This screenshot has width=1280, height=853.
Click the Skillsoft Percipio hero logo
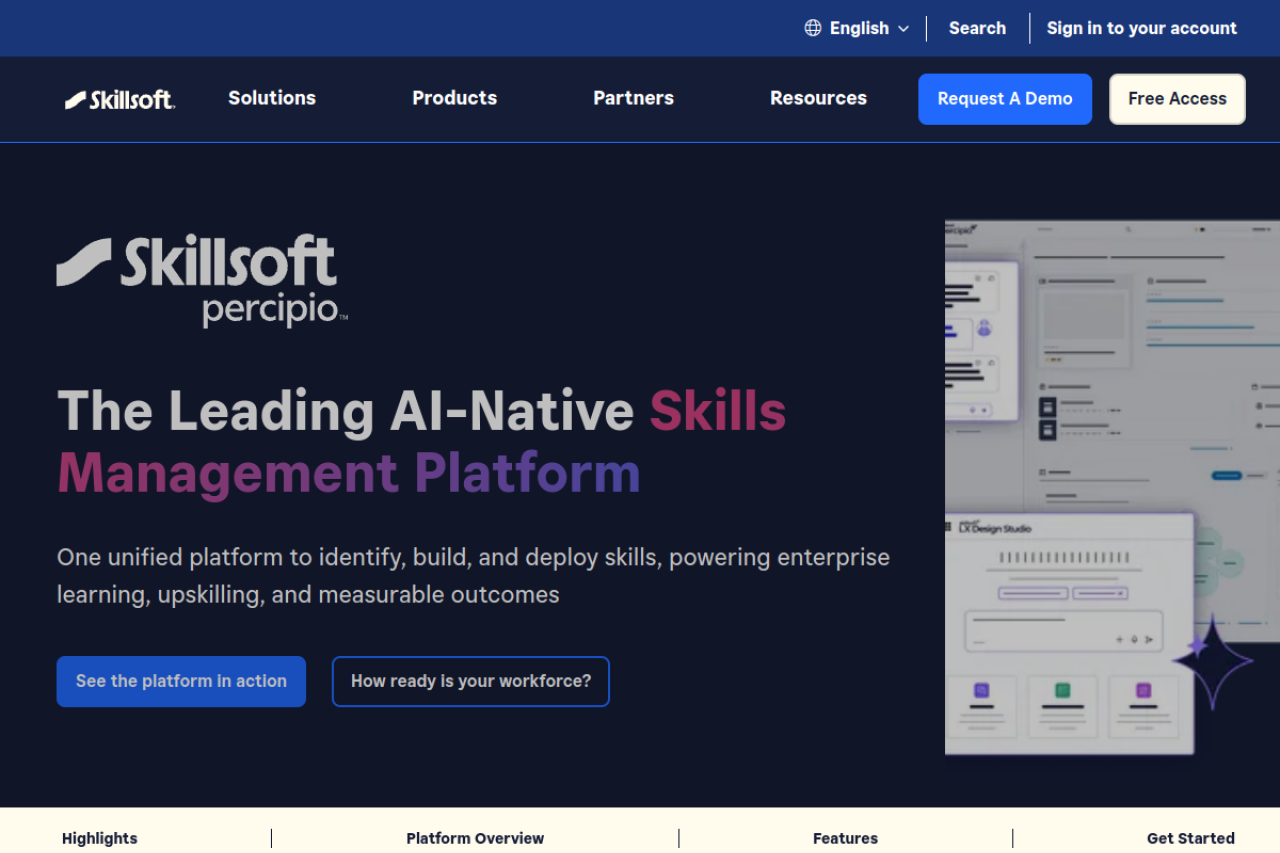[202, 281]
